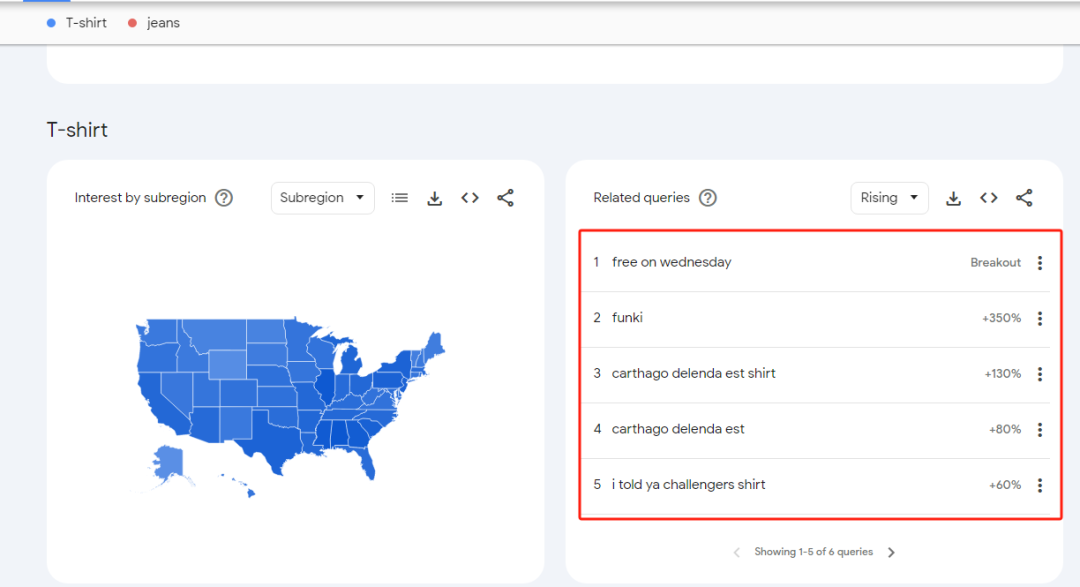
Task: Open more options menu for 'funki' query
Action: click(x=1040, y=319)
